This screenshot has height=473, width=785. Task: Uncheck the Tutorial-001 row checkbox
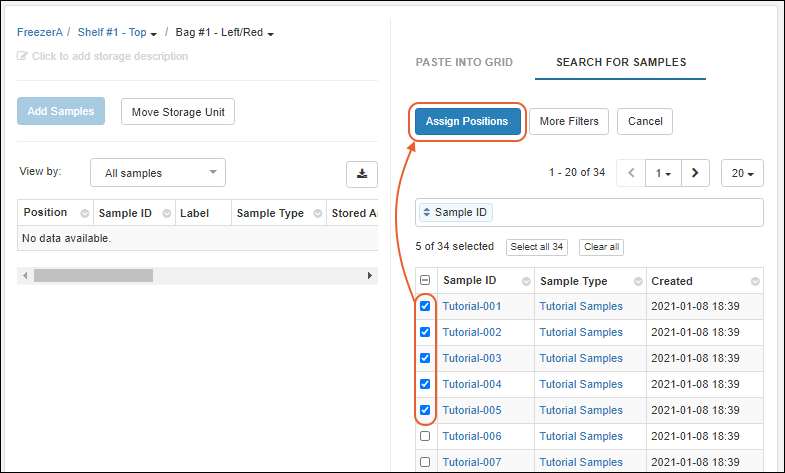pyautogui.click(x=425, y=306)
